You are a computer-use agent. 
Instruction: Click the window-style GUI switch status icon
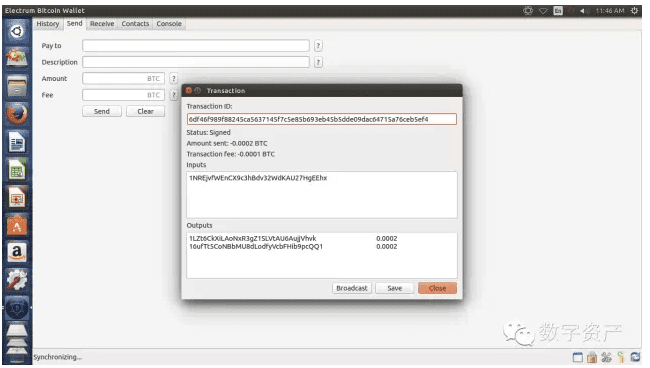point(577,357)
